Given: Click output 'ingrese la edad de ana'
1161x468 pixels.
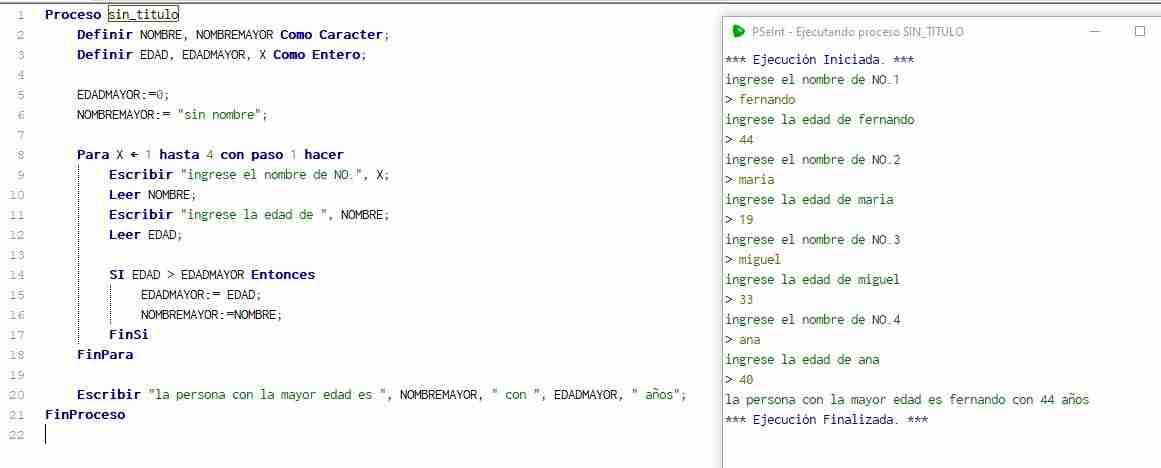Looking at the screenshot, I should (x=803, y=360).
